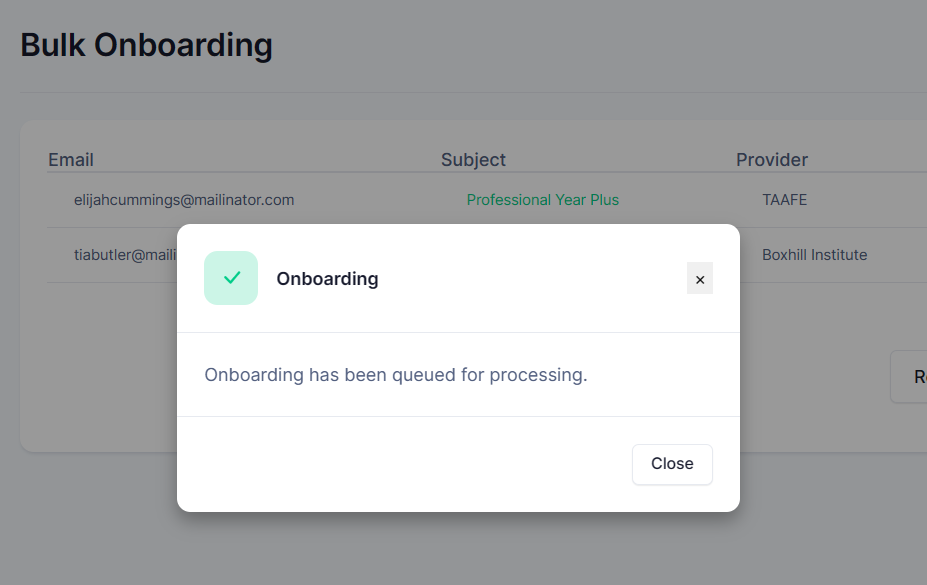Click the TAAFE provider cell

pos(785,200)
